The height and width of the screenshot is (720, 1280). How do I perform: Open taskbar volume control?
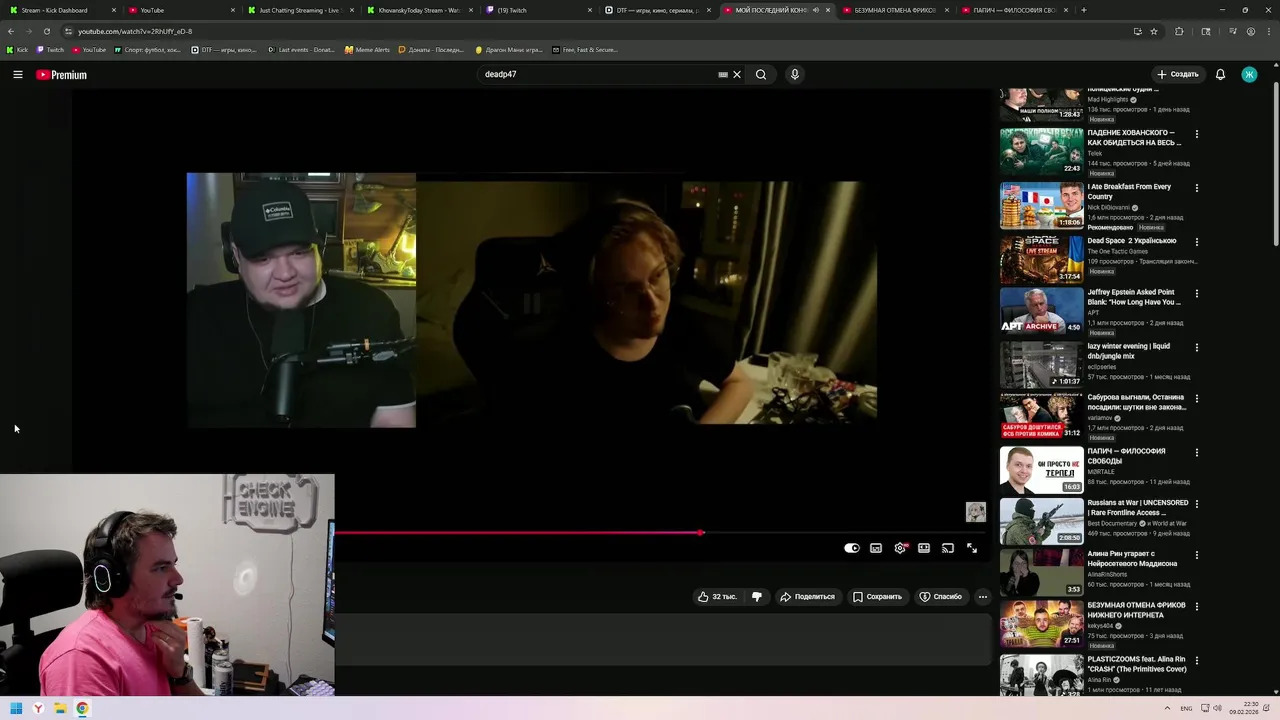1217,709
